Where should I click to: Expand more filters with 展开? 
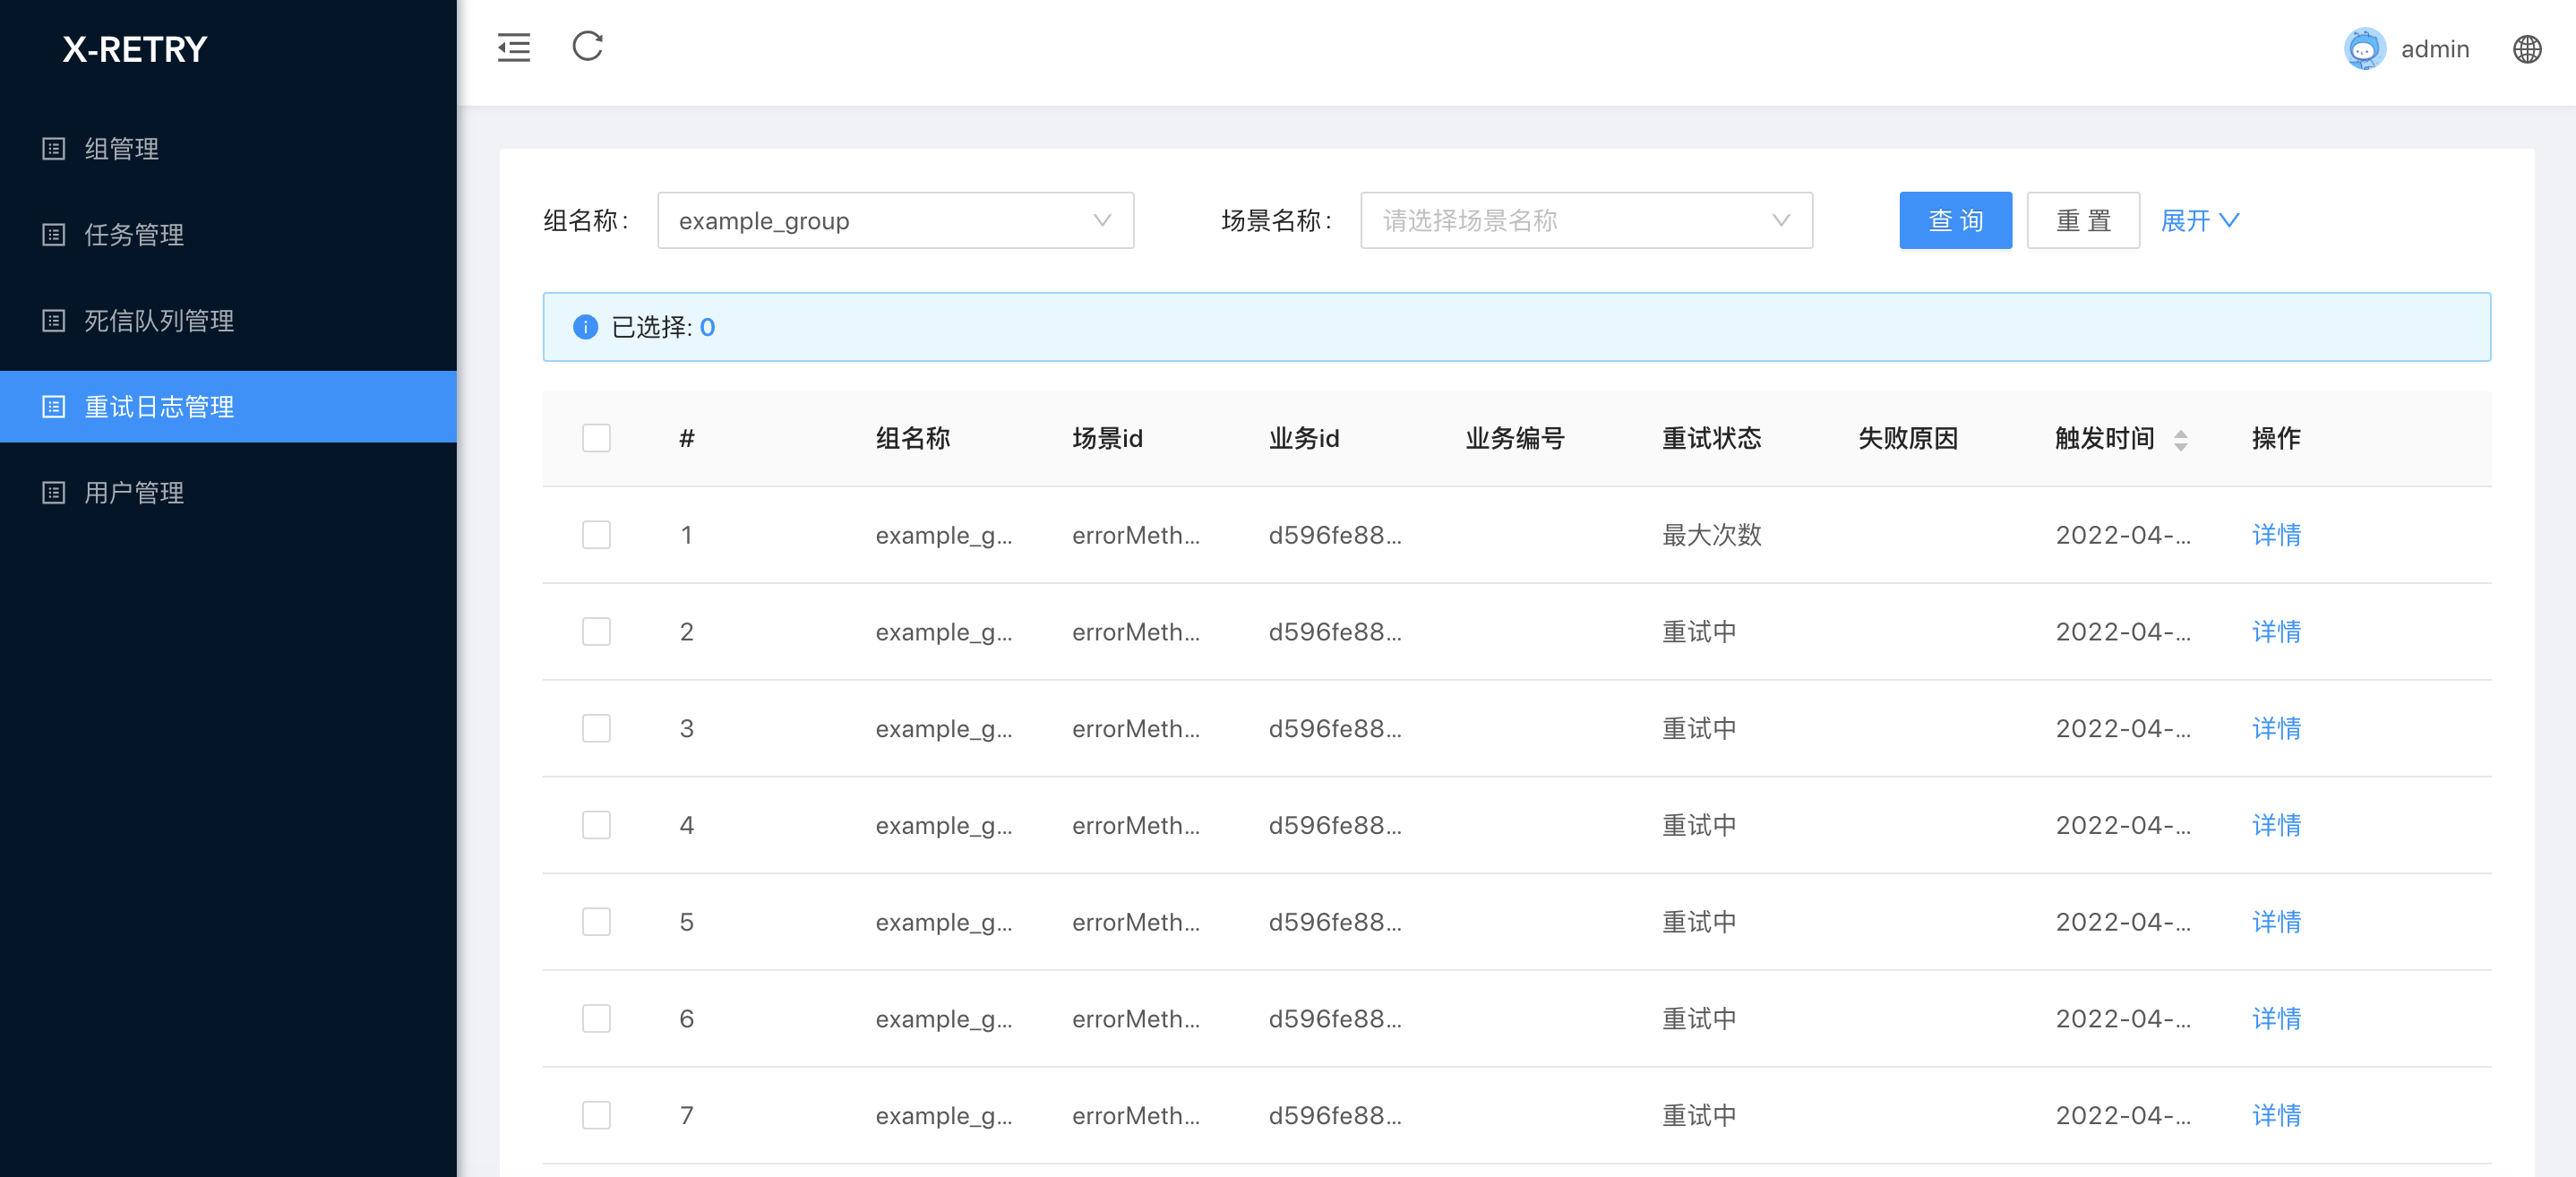point(2199,221)
